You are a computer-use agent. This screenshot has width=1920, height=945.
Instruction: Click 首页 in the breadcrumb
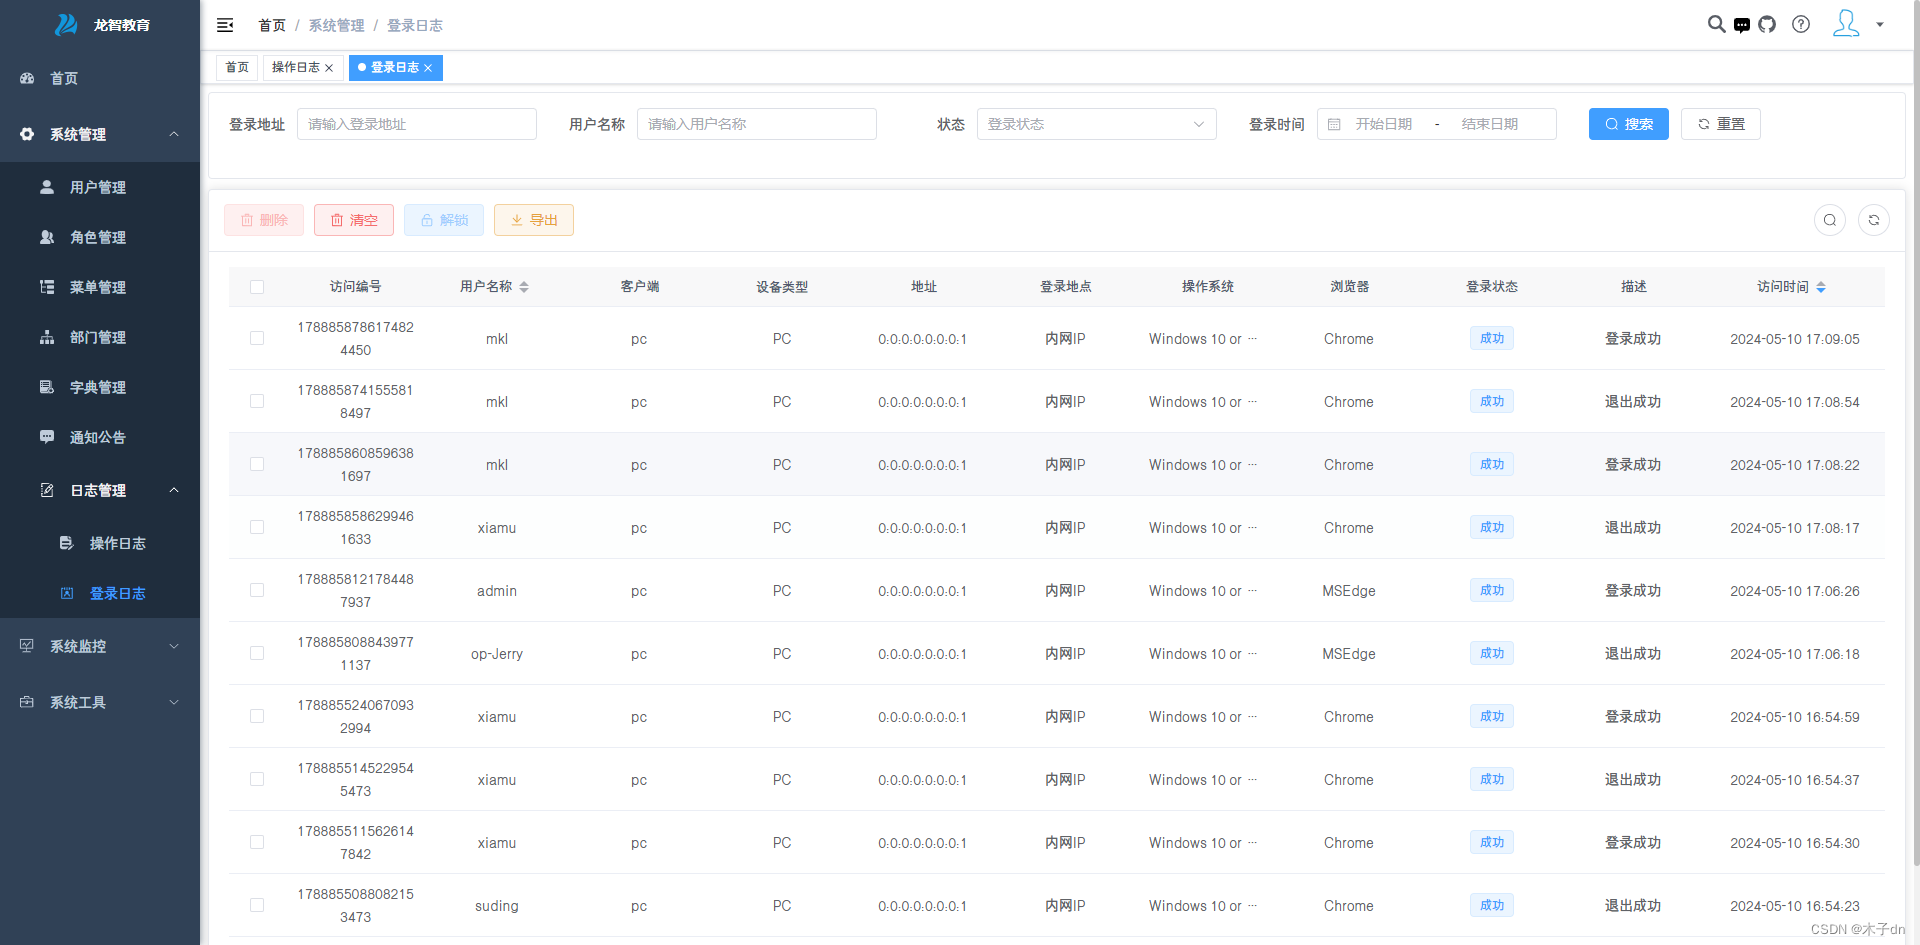[272, 25]
